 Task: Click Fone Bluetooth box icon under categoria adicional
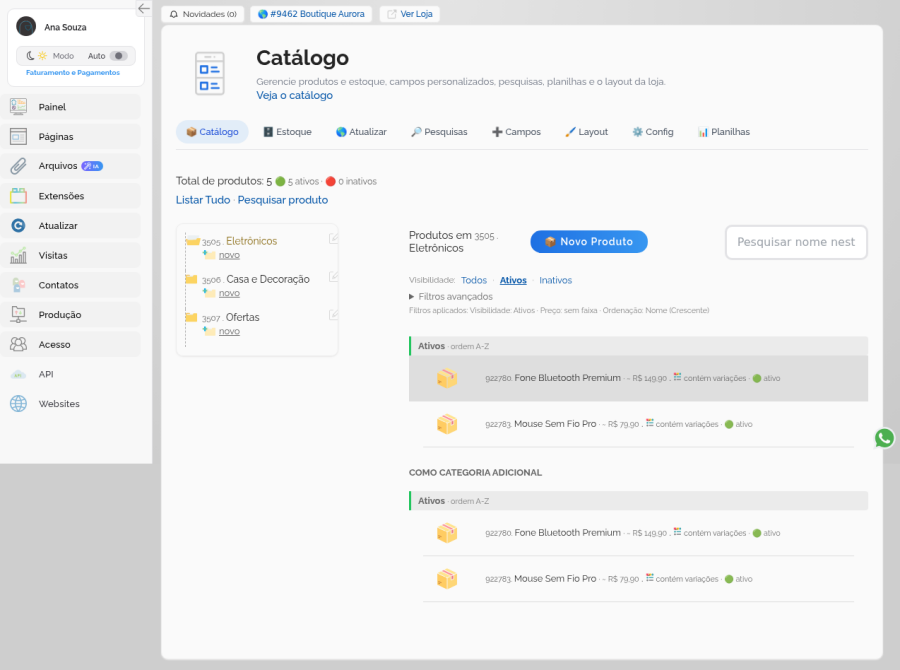[x=447, y=533]
